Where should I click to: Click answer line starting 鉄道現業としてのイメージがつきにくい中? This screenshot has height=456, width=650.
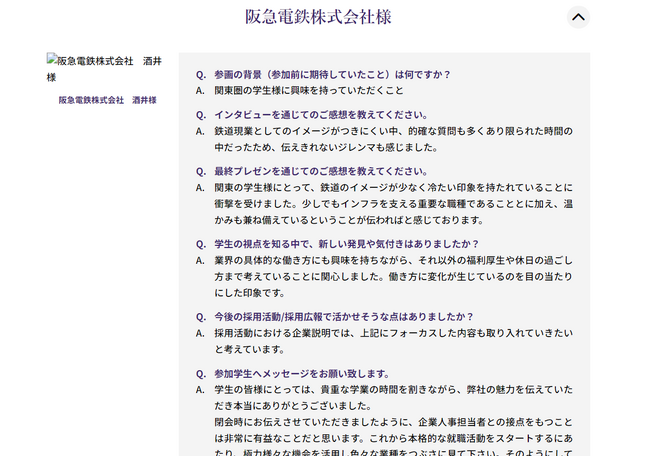coord(393,131)
